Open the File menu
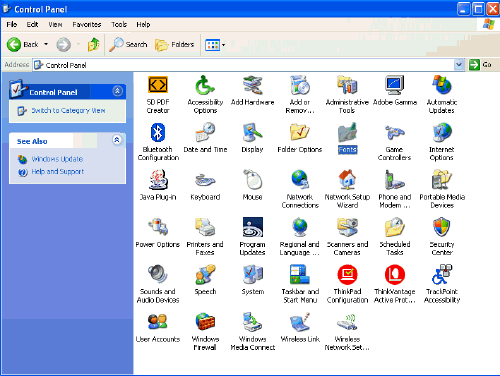This screenshot has height=376, width=500. [11, 24]
